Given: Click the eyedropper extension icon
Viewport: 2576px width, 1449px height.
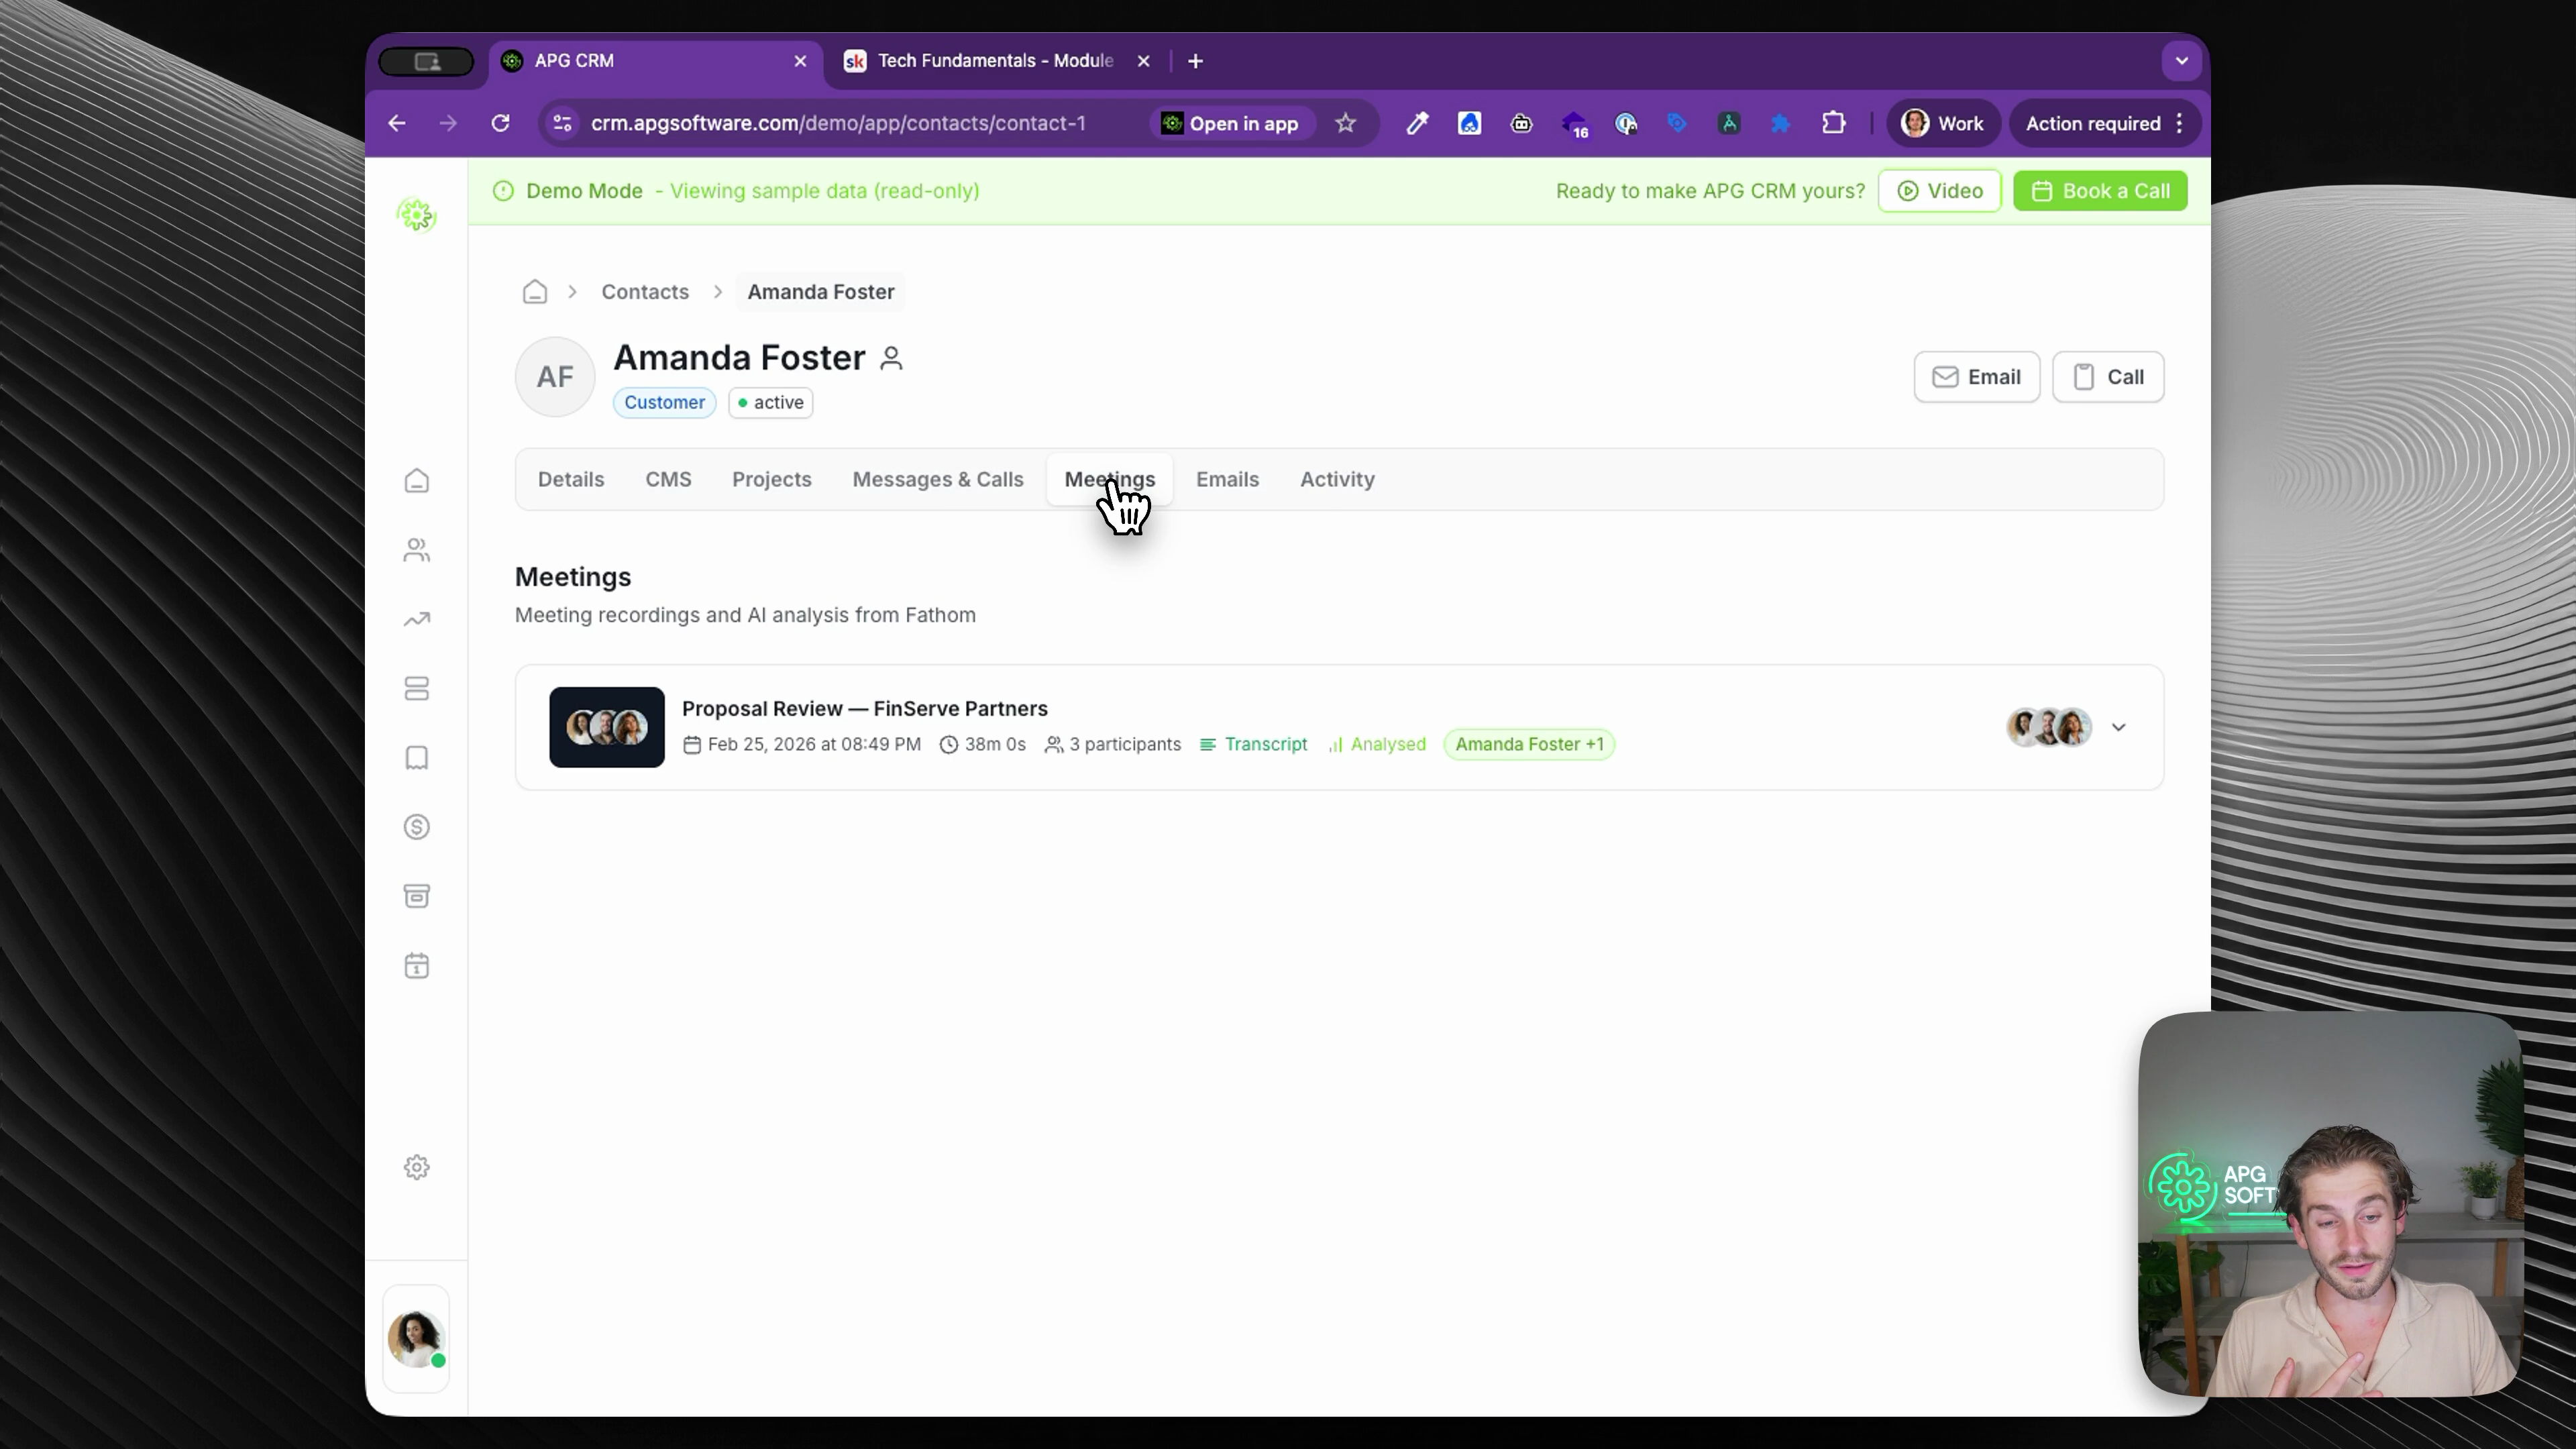Looking at the screenshot, I should 1417,123.
